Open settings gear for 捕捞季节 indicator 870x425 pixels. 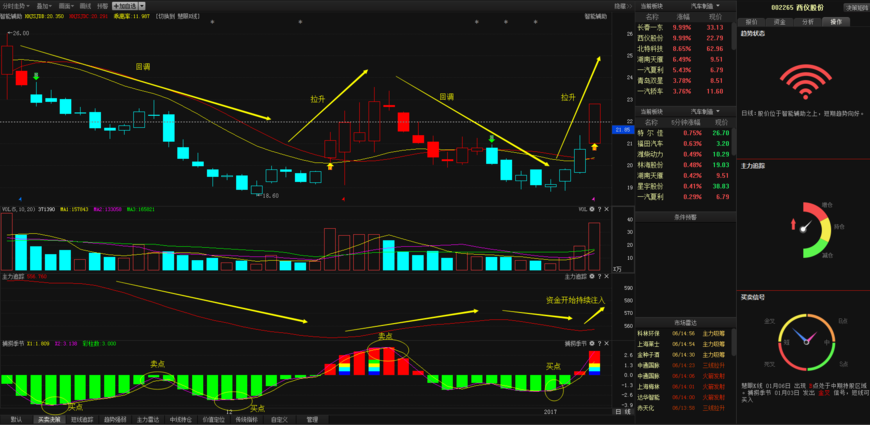tap(591, 343)
